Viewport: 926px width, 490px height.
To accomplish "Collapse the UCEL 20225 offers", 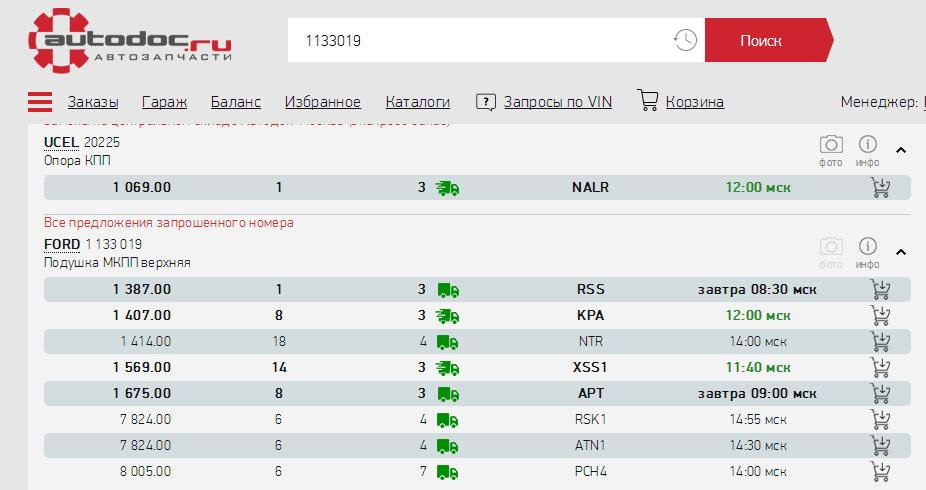I will click(x=901, y=150).
